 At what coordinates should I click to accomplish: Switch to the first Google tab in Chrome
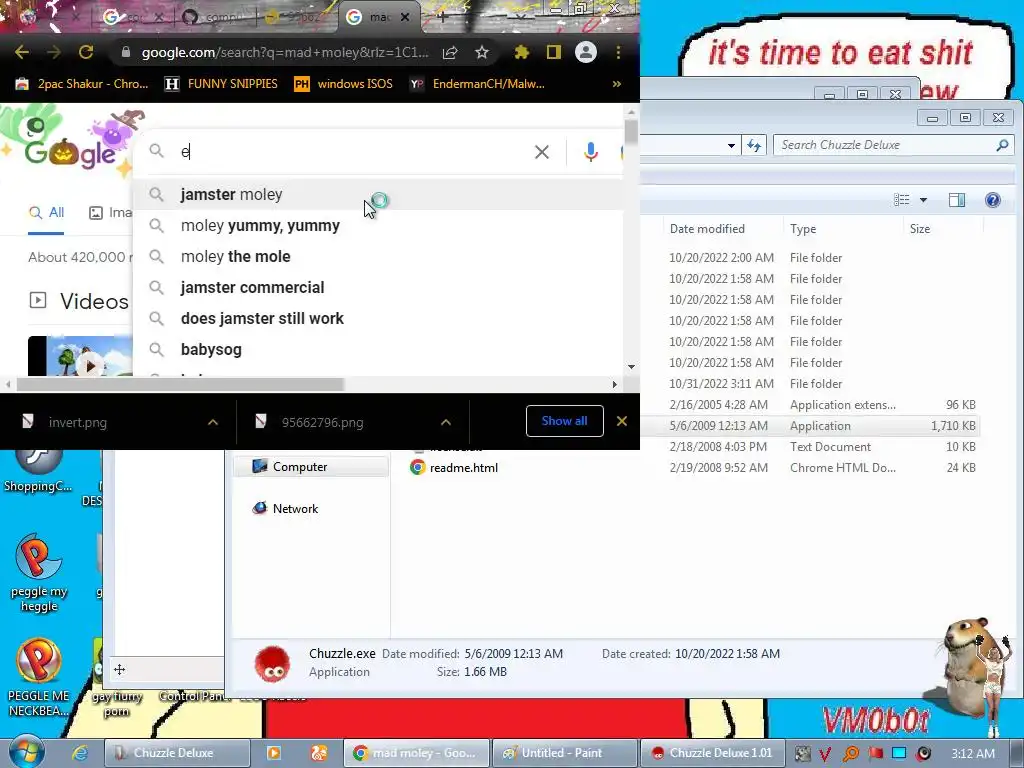[x=134, y=17]
